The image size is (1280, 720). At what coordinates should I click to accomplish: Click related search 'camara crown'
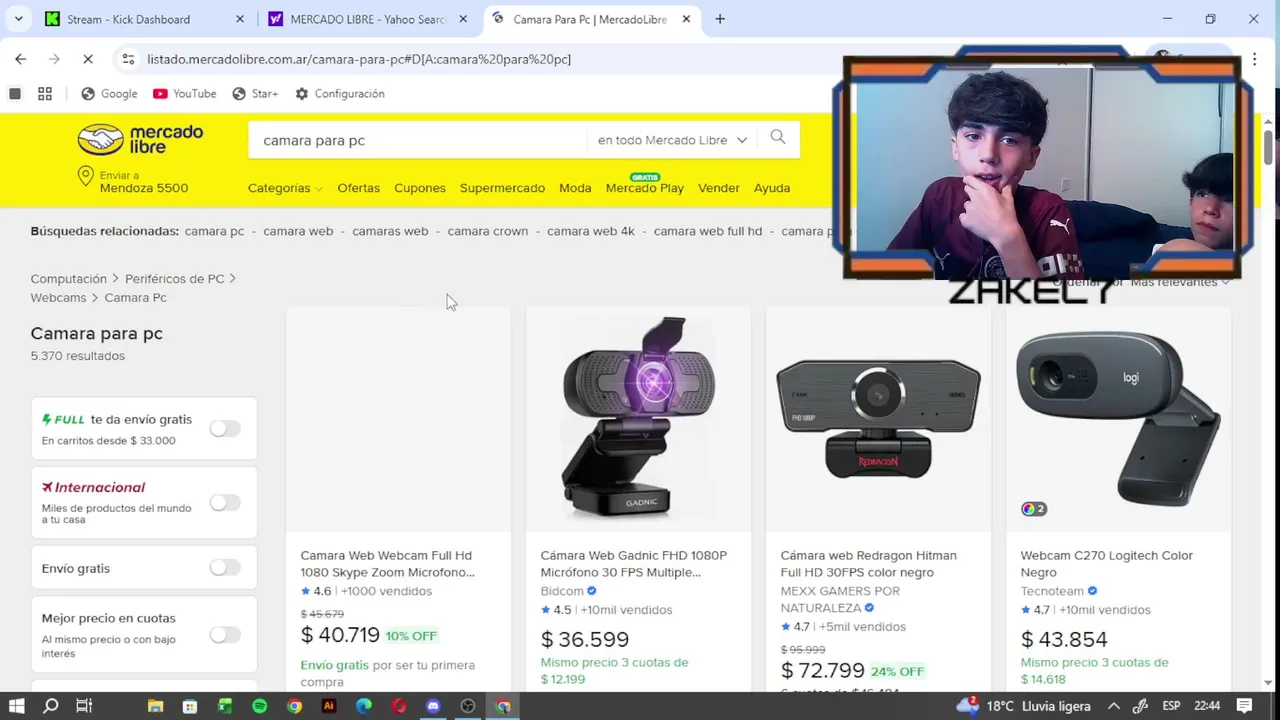487,231
